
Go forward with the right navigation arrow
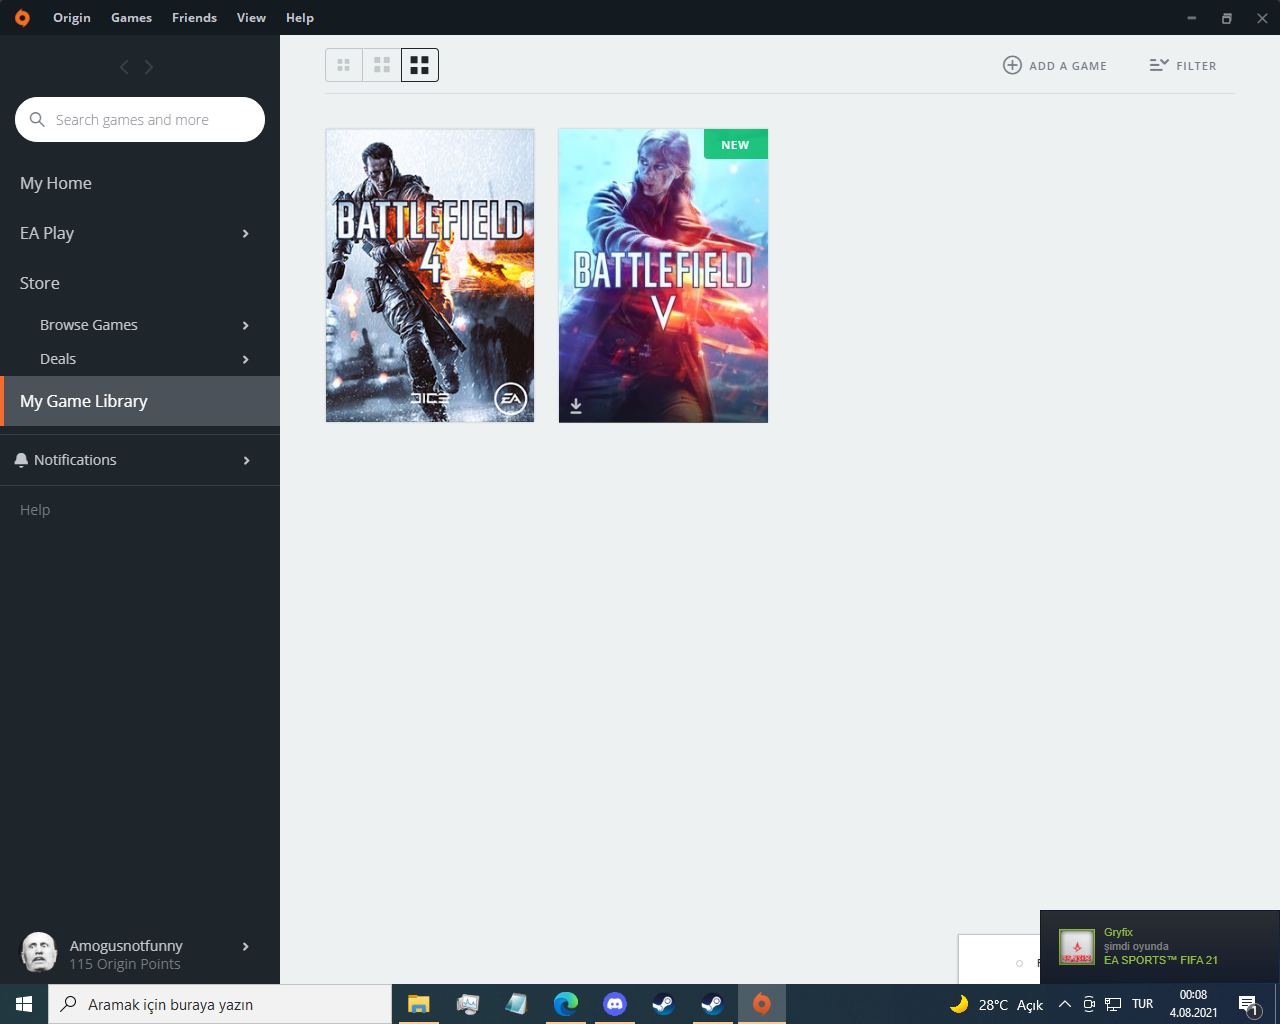149,67
